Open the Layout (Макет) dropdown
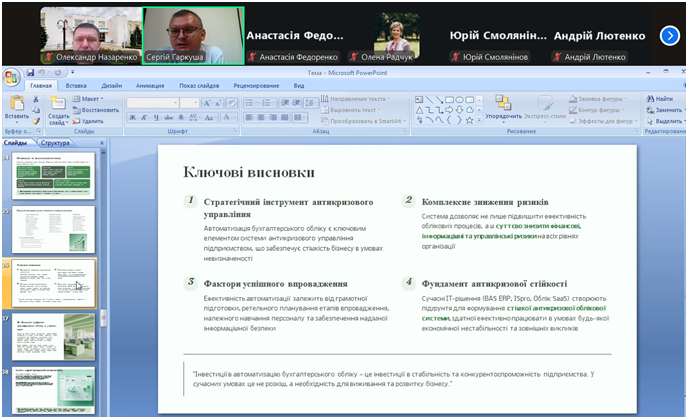This screenshot has height=419, width=688. [x=91, y=99]
